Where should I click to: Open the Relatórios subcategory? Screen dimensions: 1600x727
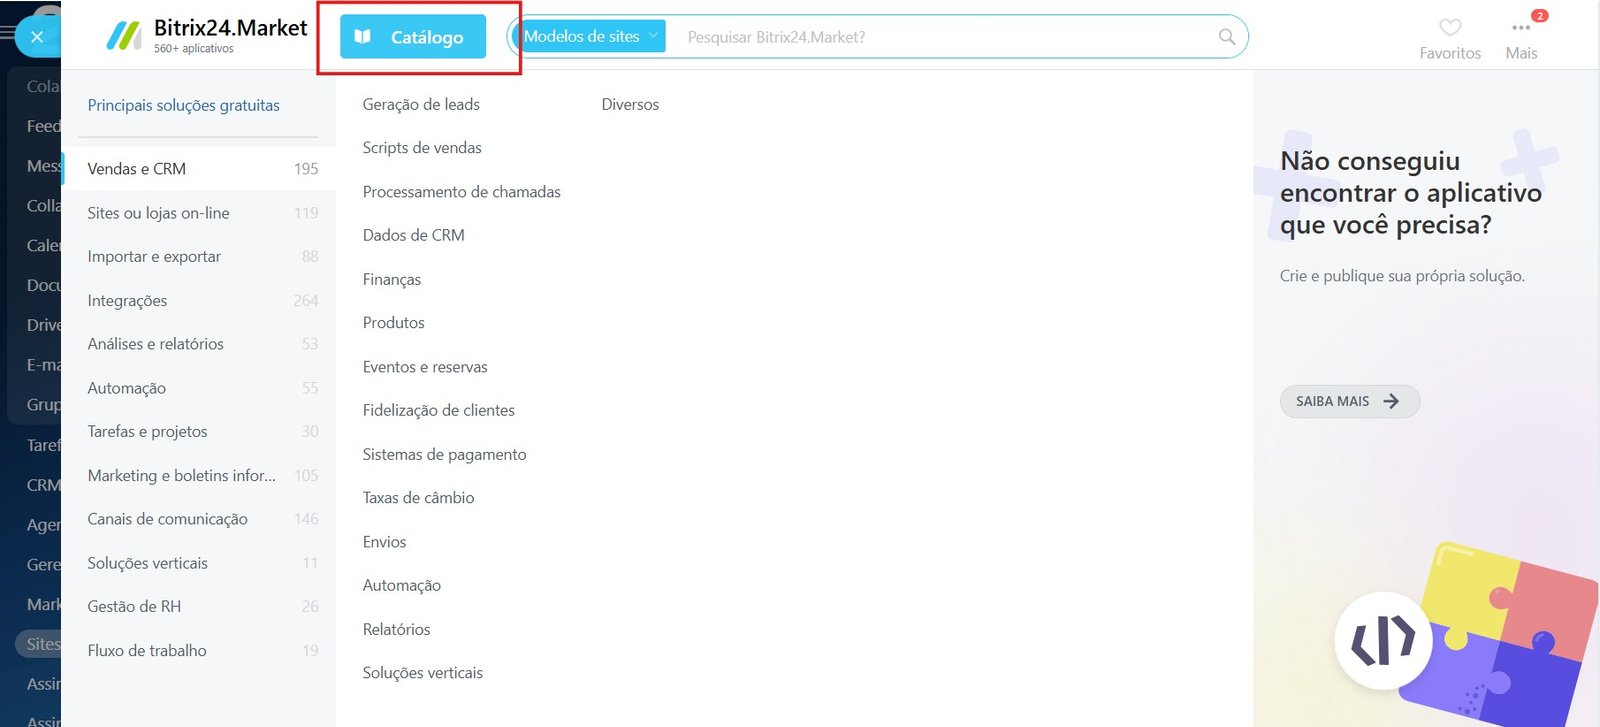pyautogui.click(x=396, y=629)
